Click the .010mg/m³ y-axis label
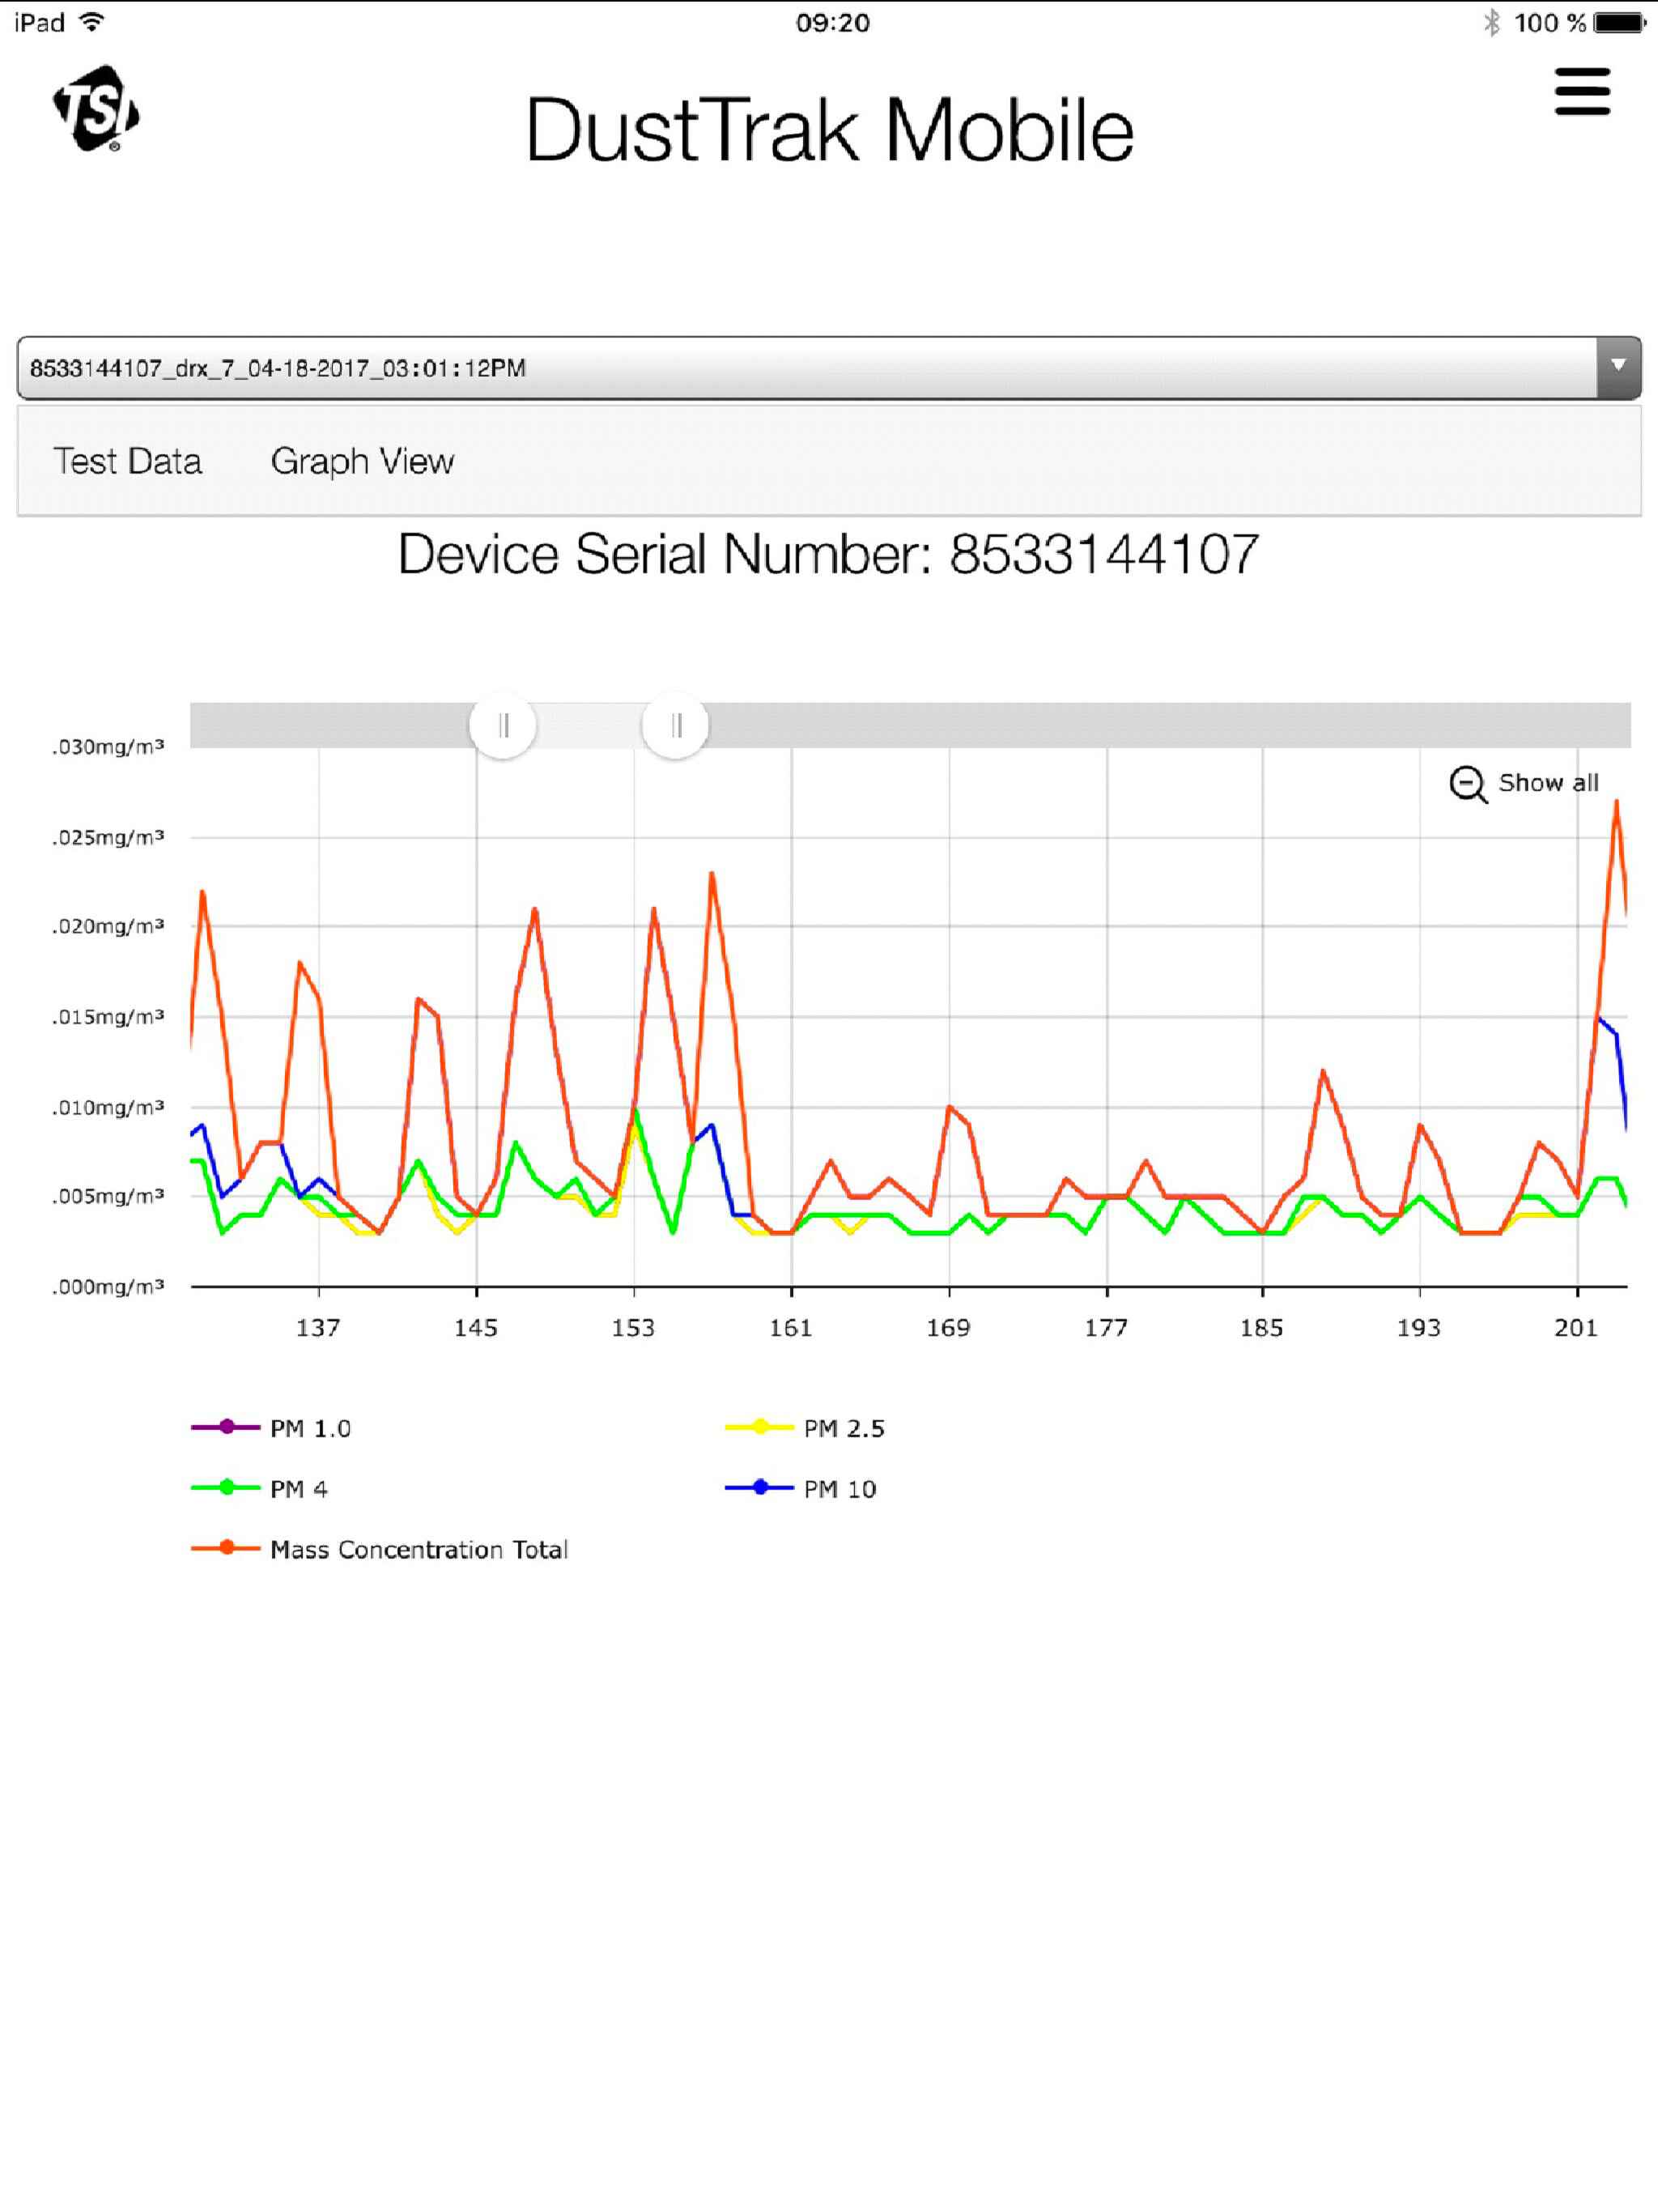The width and height of the screenshot is (1658, 2212). (x=108, y=1107)
